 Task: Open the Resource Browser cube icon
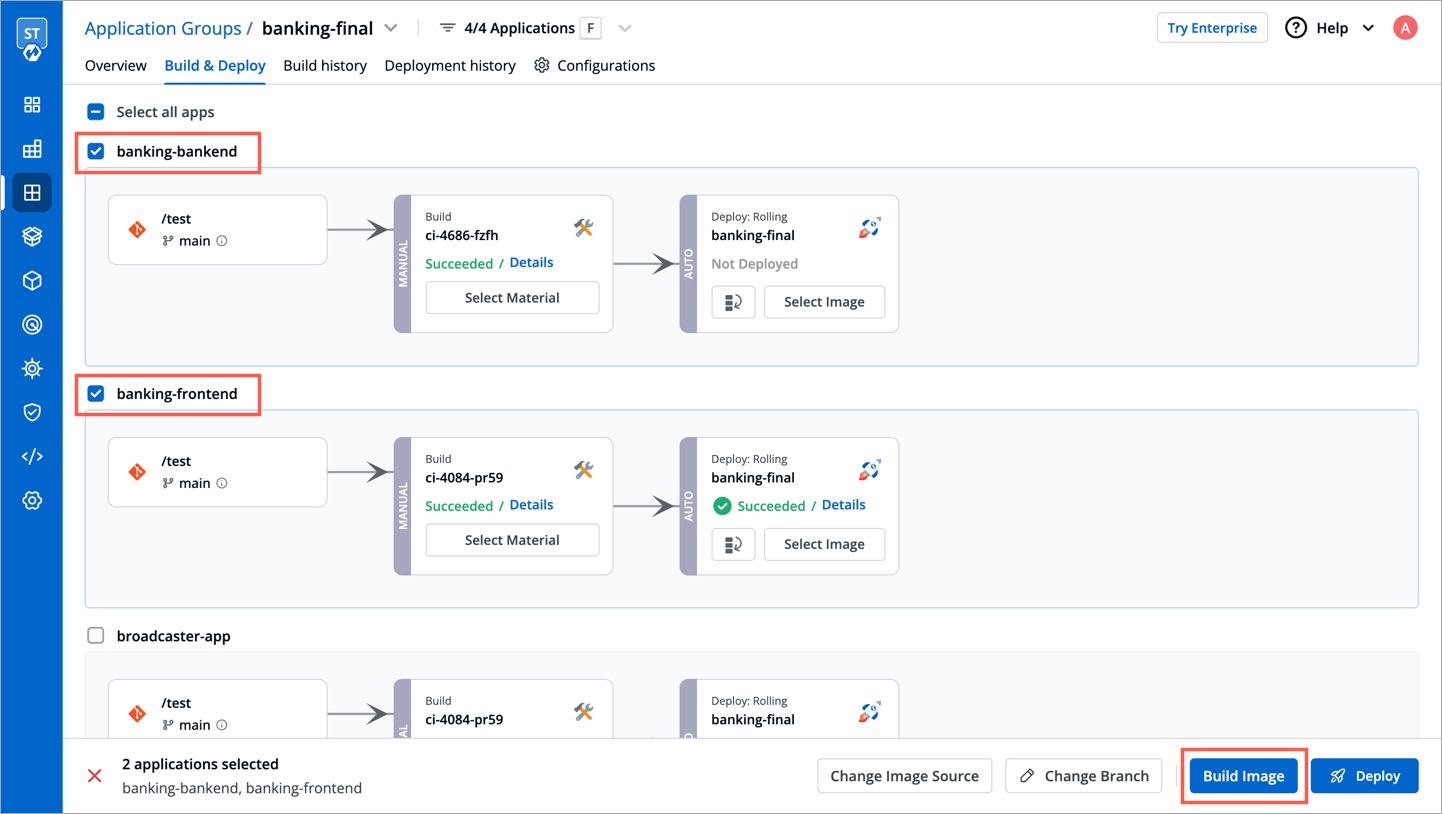[32, 280]
